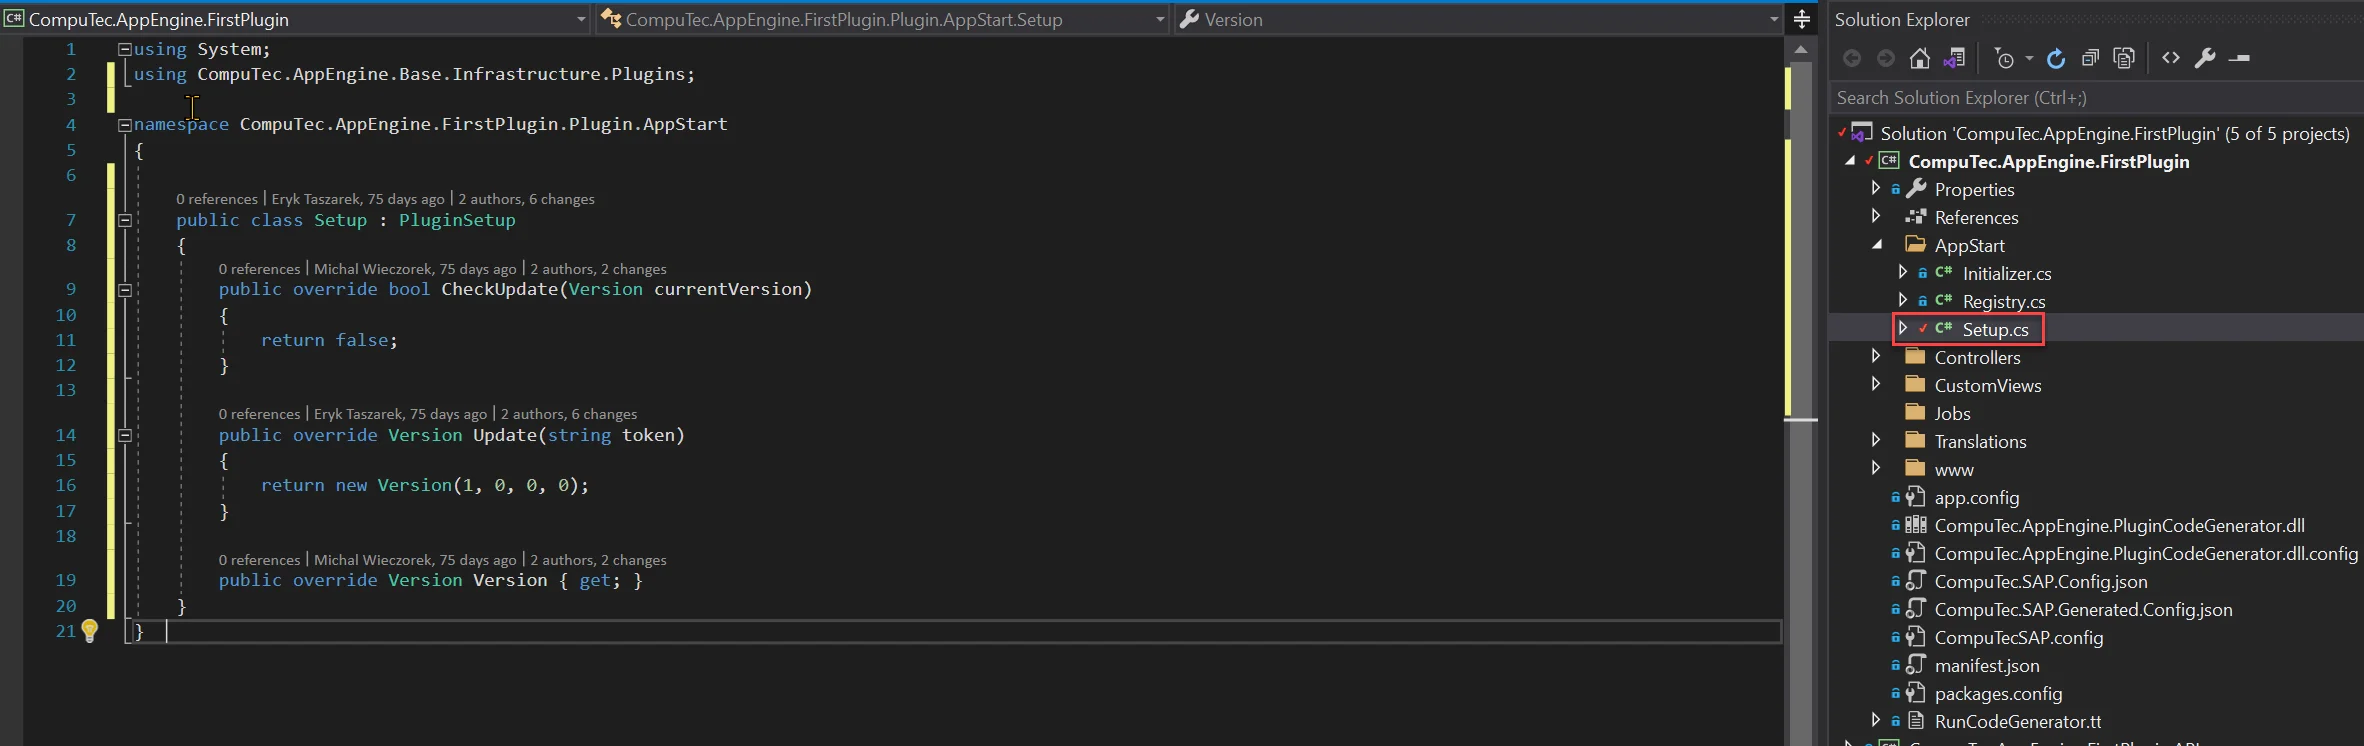
Task: Collapse the AppStart folder
Action: click(1876, 245)
